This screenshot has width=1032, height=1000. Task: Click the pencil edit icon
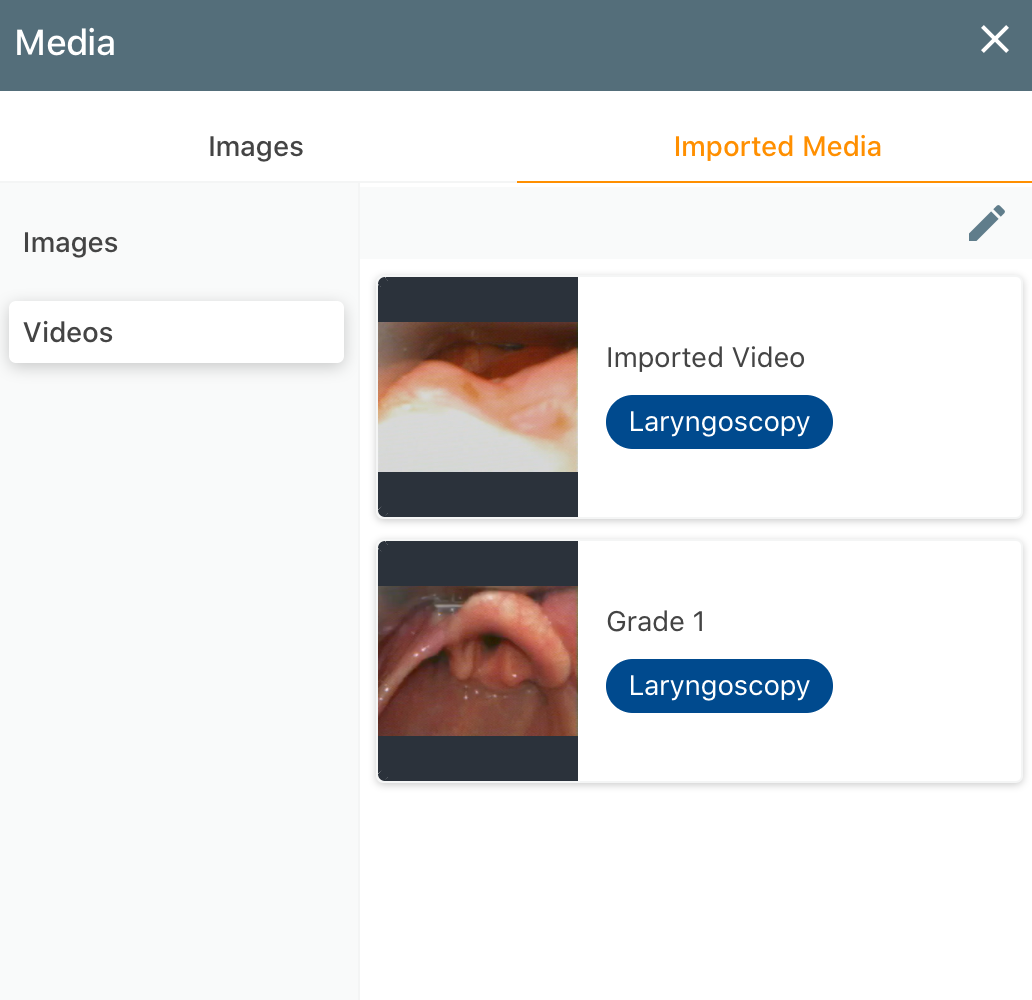click(987, 223)
